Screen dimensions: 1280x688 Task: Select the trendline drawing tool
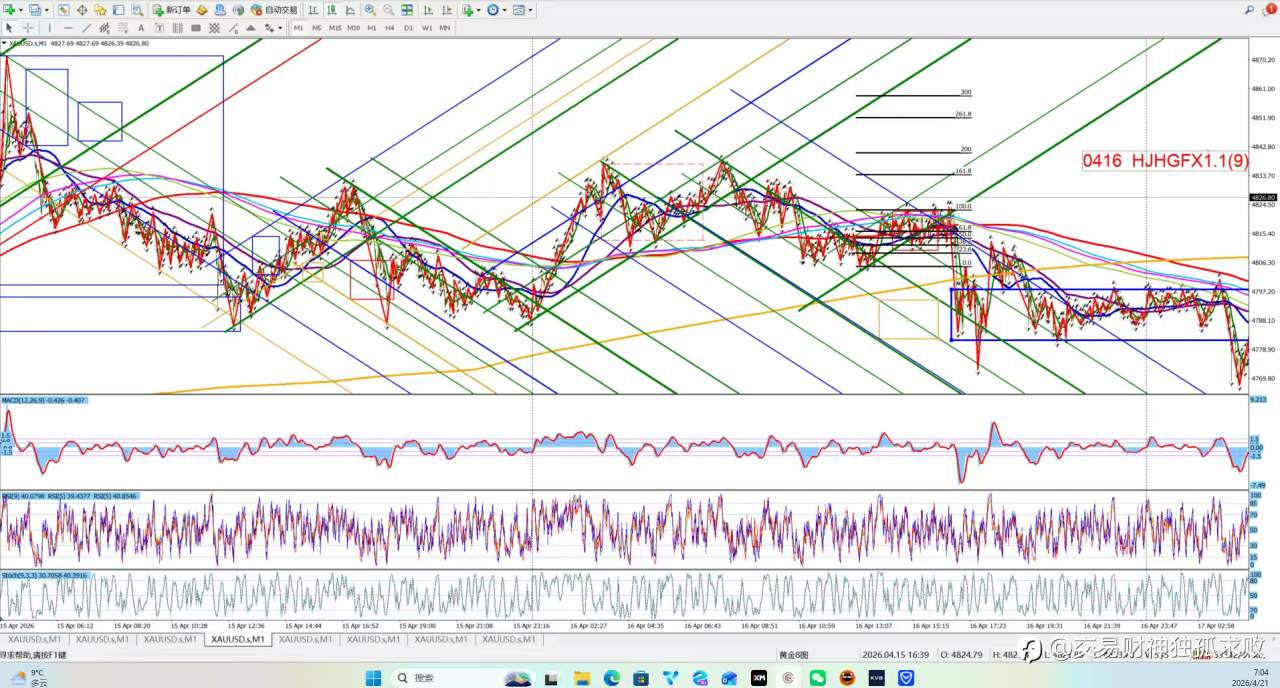click(x=86, y=28)
